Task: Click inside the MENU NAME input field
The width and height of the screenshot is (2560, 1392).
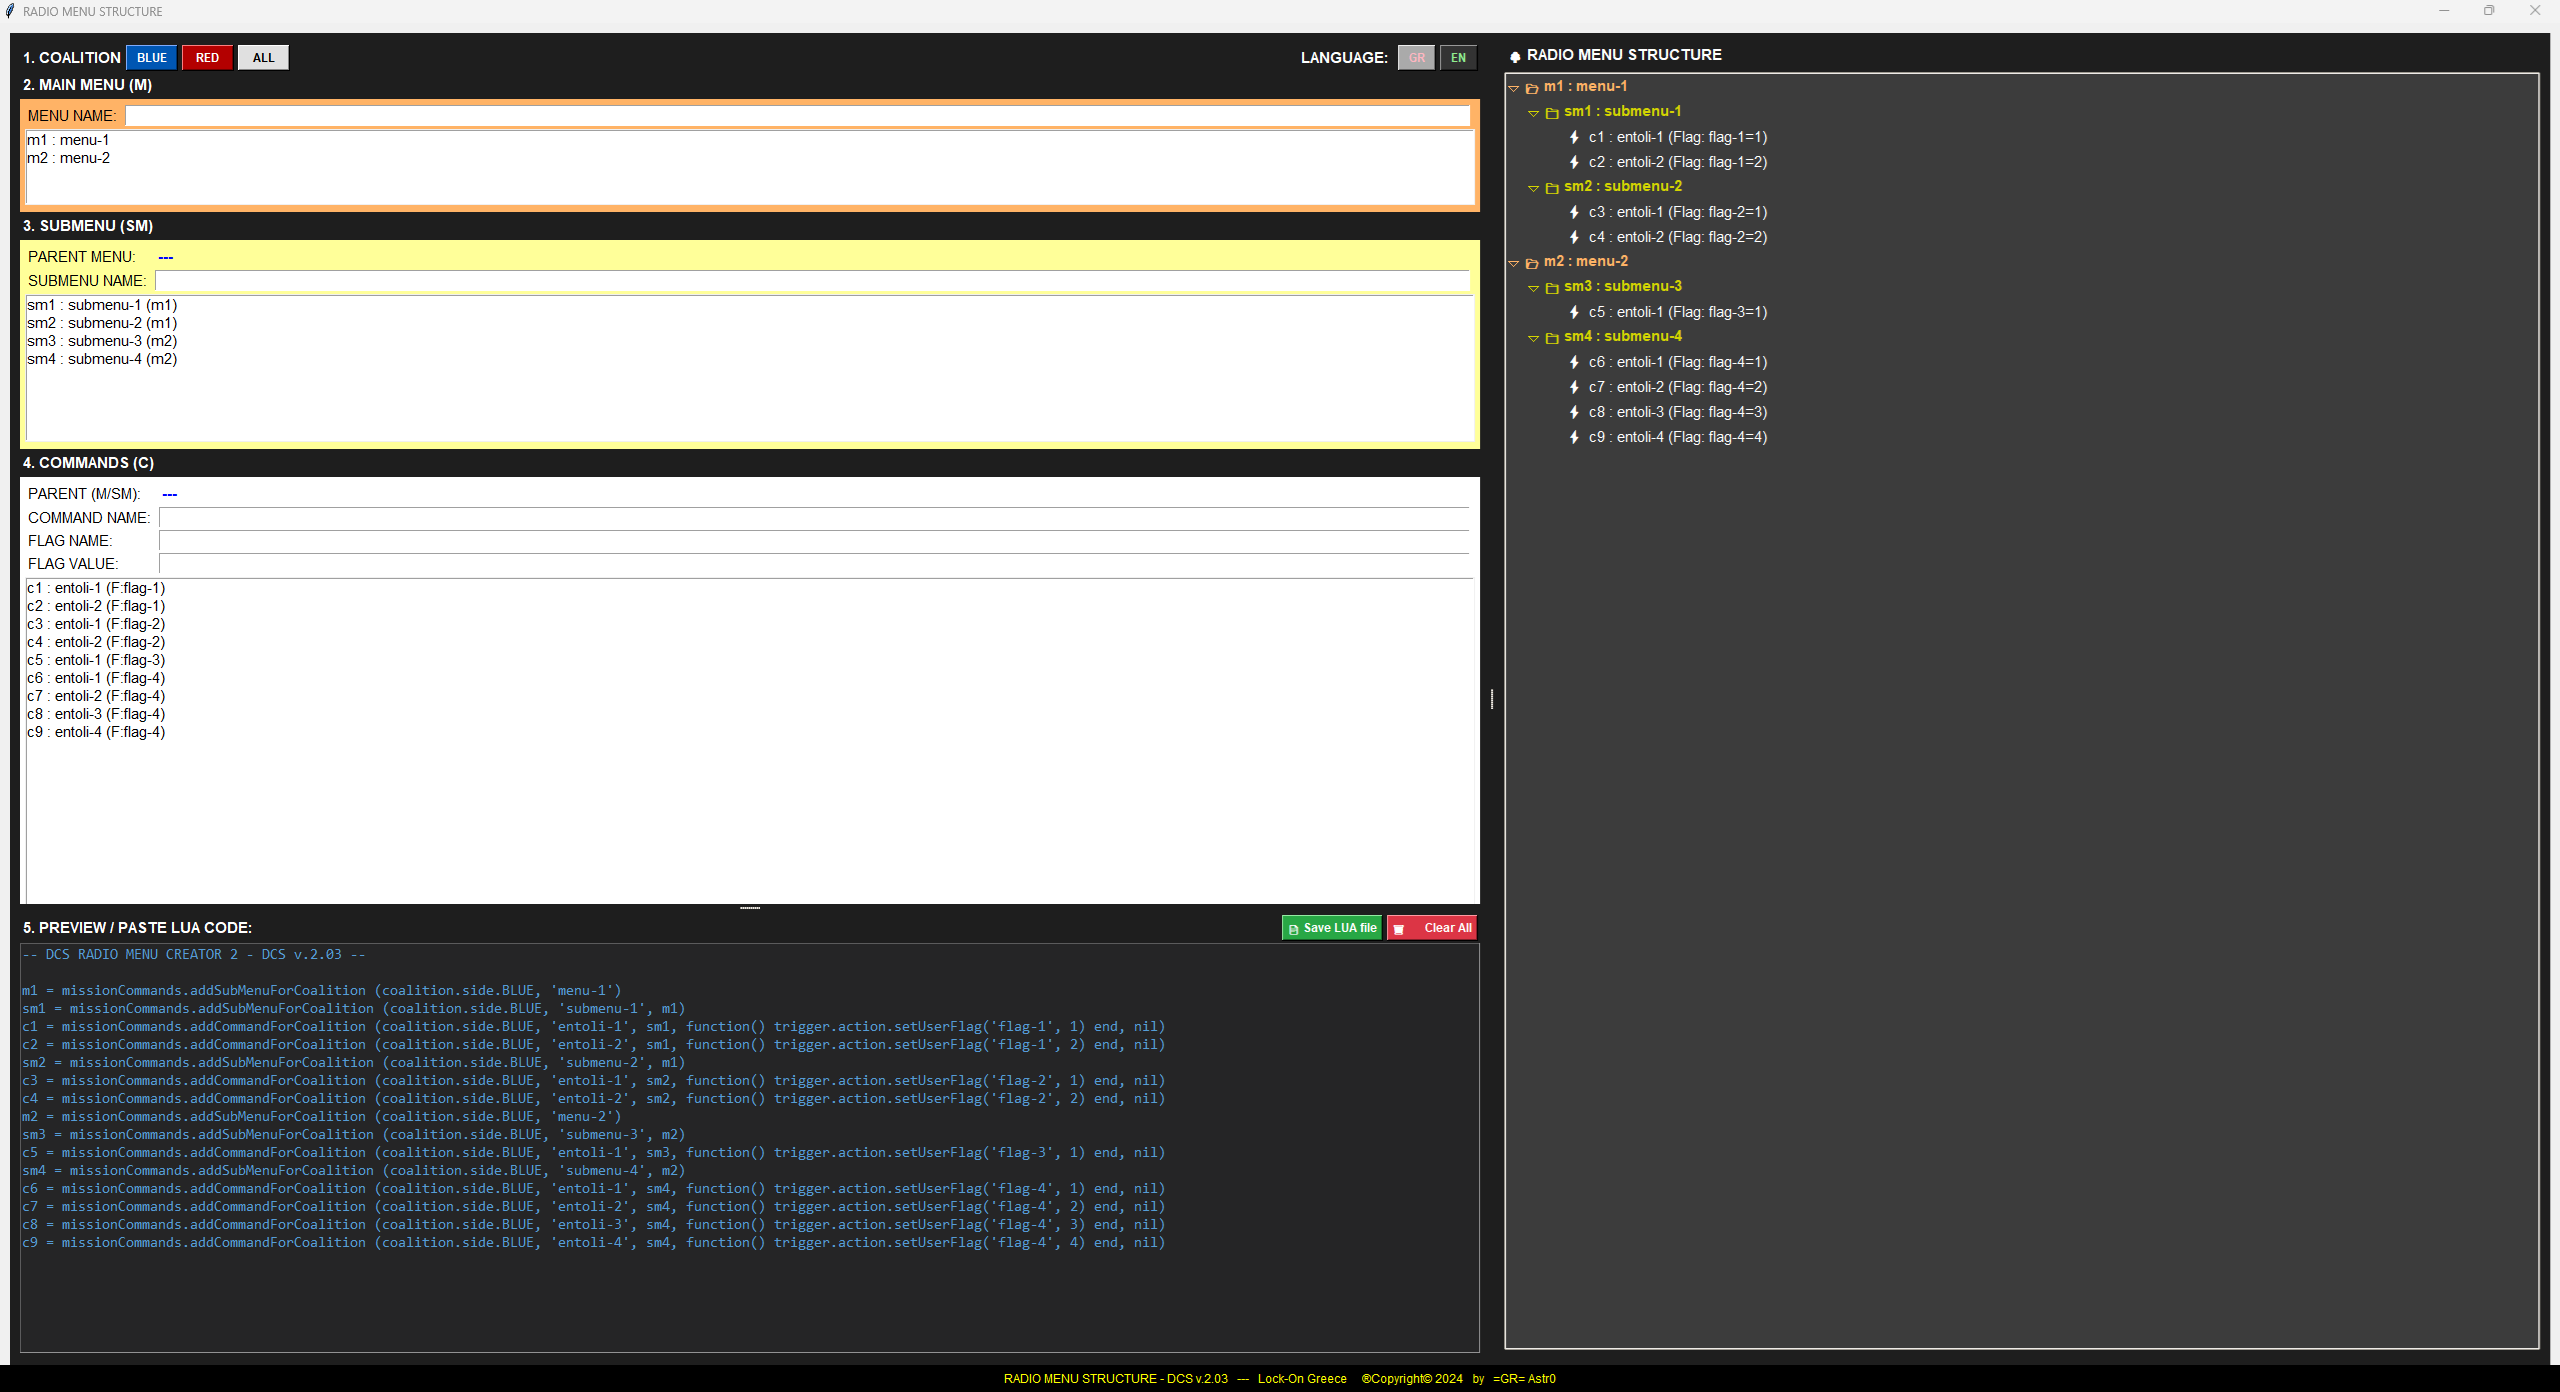Action: pyautogui.click(x=800, y=115)
